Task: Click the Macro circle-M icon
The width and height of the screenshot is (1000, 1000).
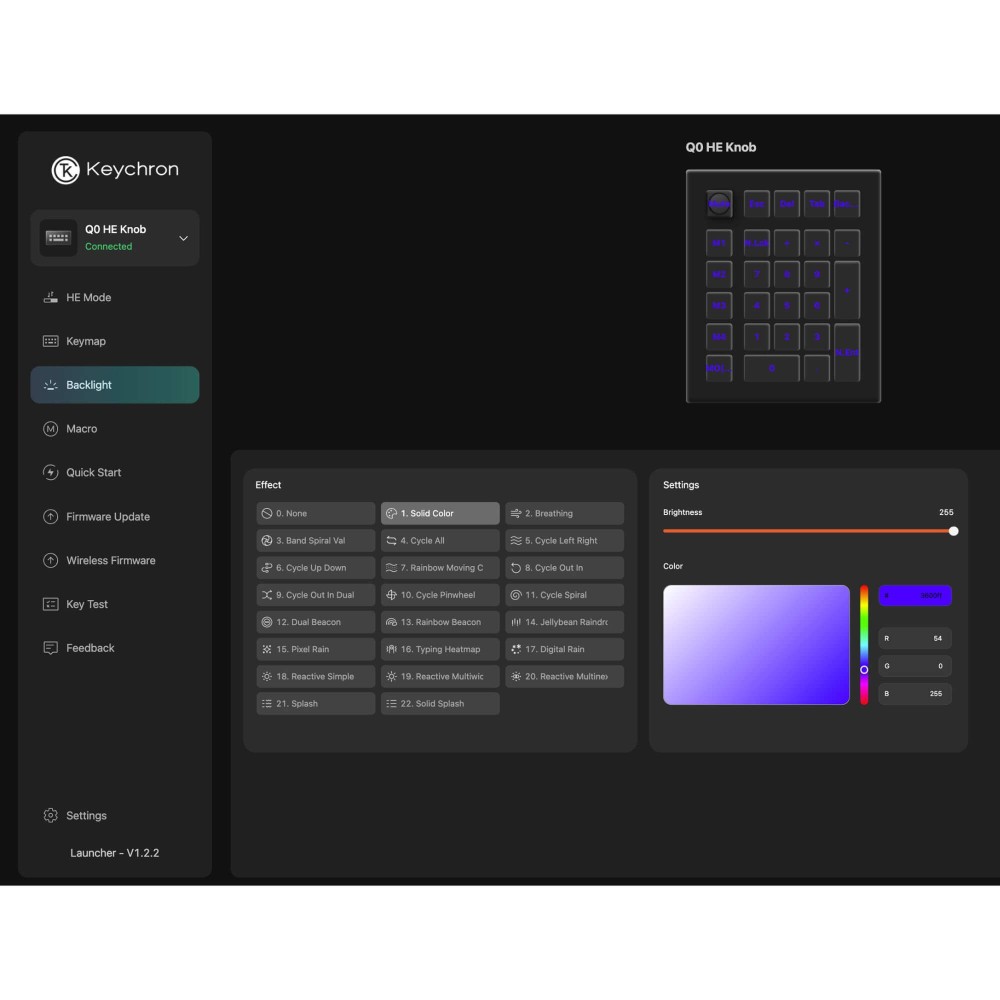Action: click(50, 429)
